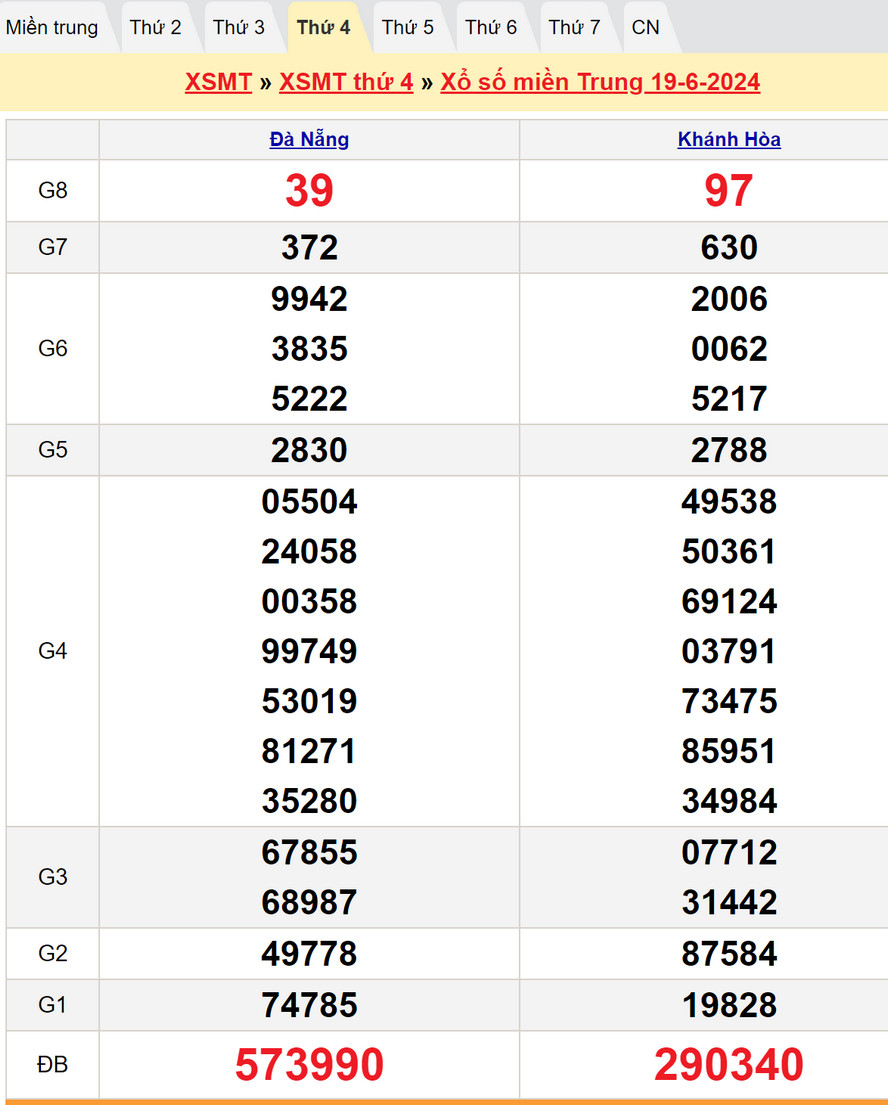Image resolution: width=888 pixels, height=1105 pixels.
Task: Go to the Thứ 5 tab
Action: point(408,27)
